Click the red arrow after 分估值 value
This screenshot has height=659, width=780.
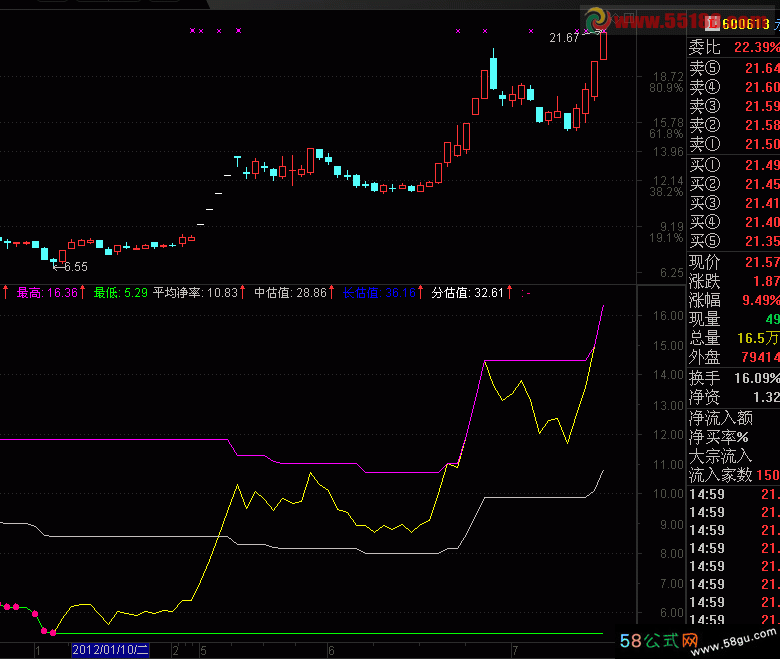coord(511,293)
